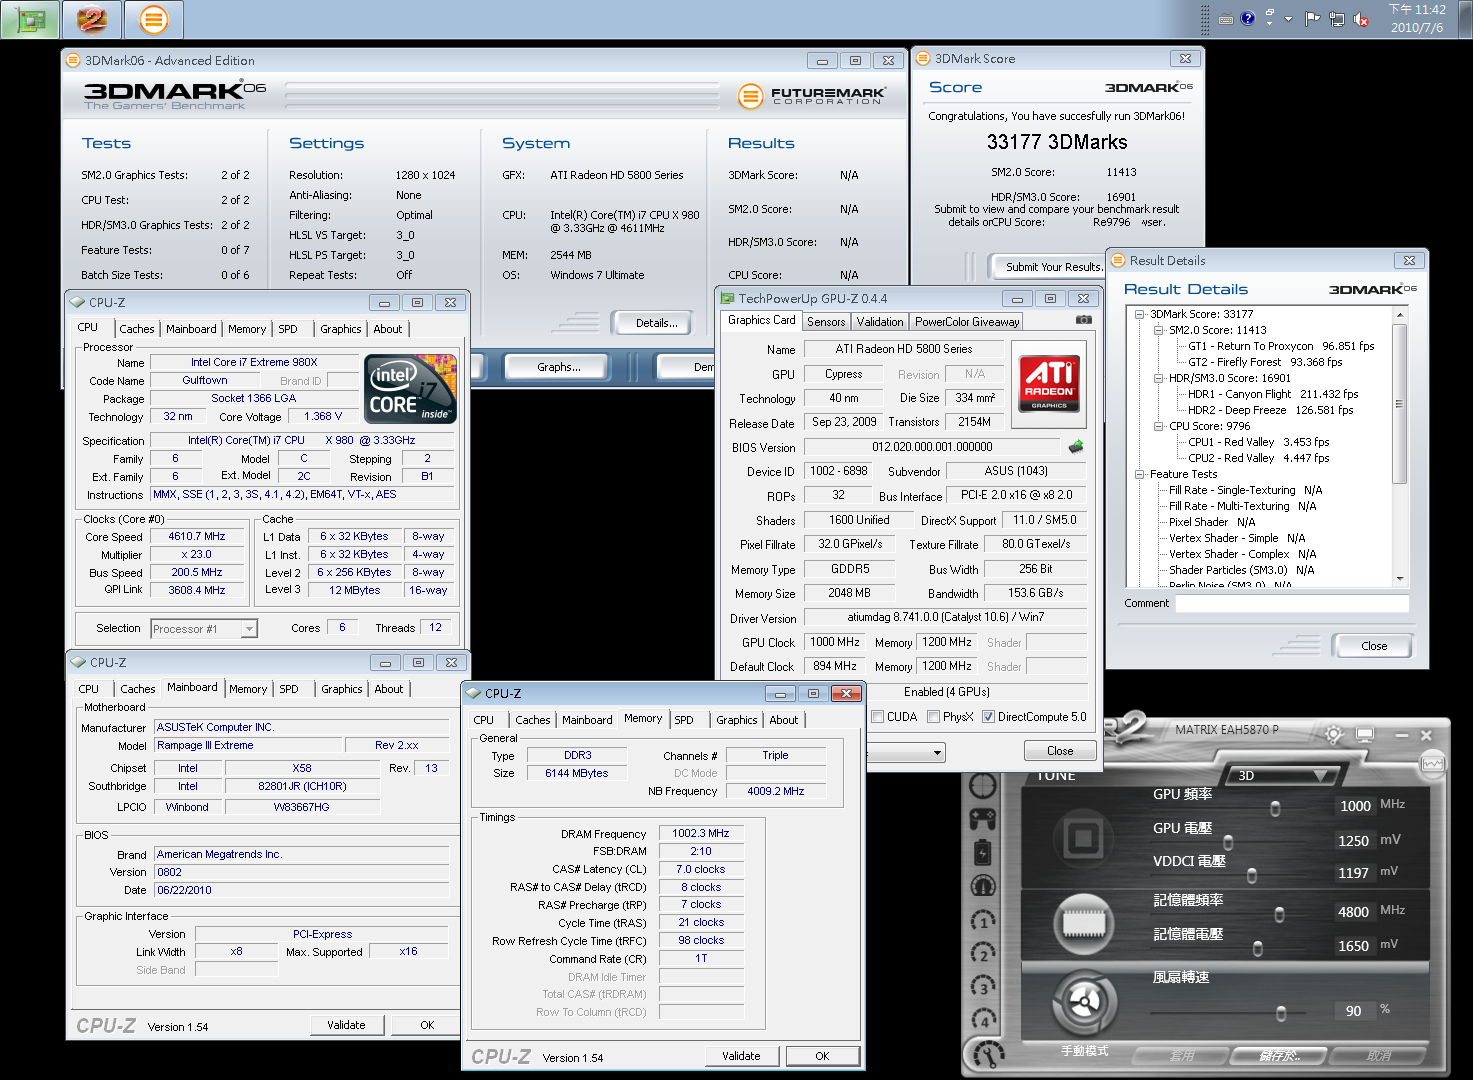Click the muted speaker volume tray icon
The height and width of the screenshot is (1080, 1473).
tap(1360, 19)
